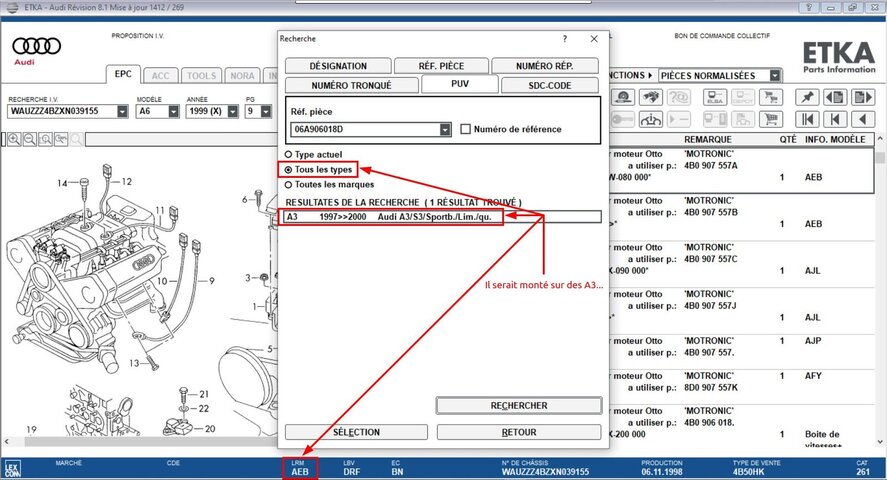Image resolution: width=887 pixels, height=480 pixels.
Task: Click the ETKA application menu icon
Action: tap(12, 7)
